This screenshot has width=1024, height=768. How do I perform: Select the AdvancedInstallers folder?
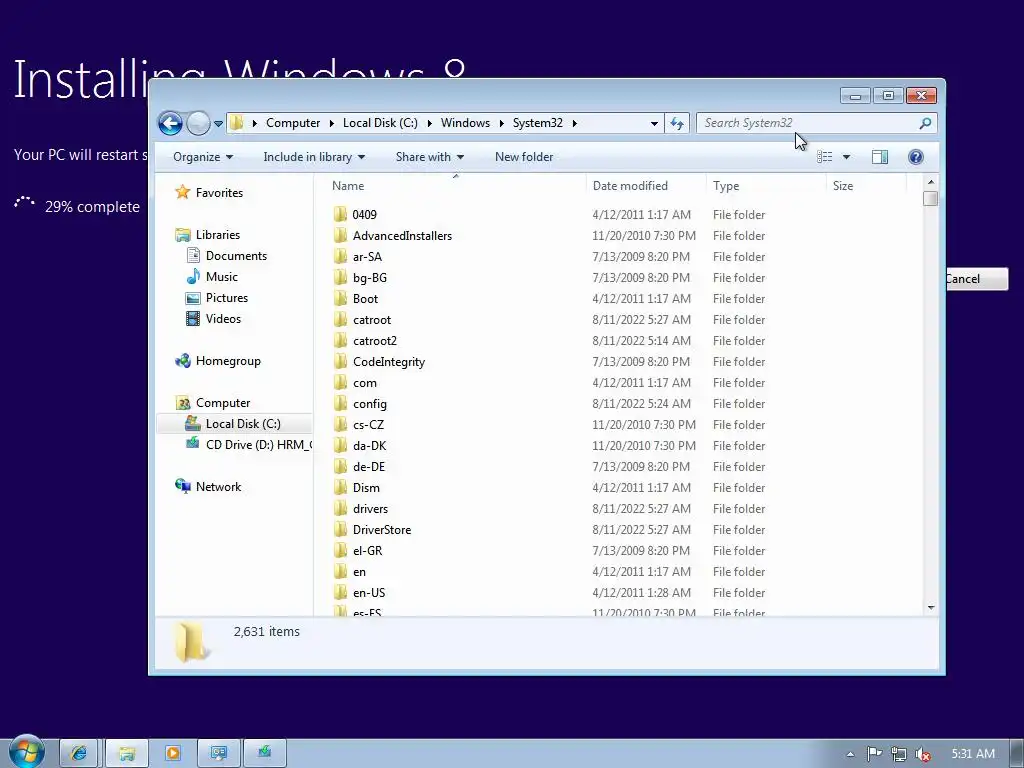coord(402,235)
